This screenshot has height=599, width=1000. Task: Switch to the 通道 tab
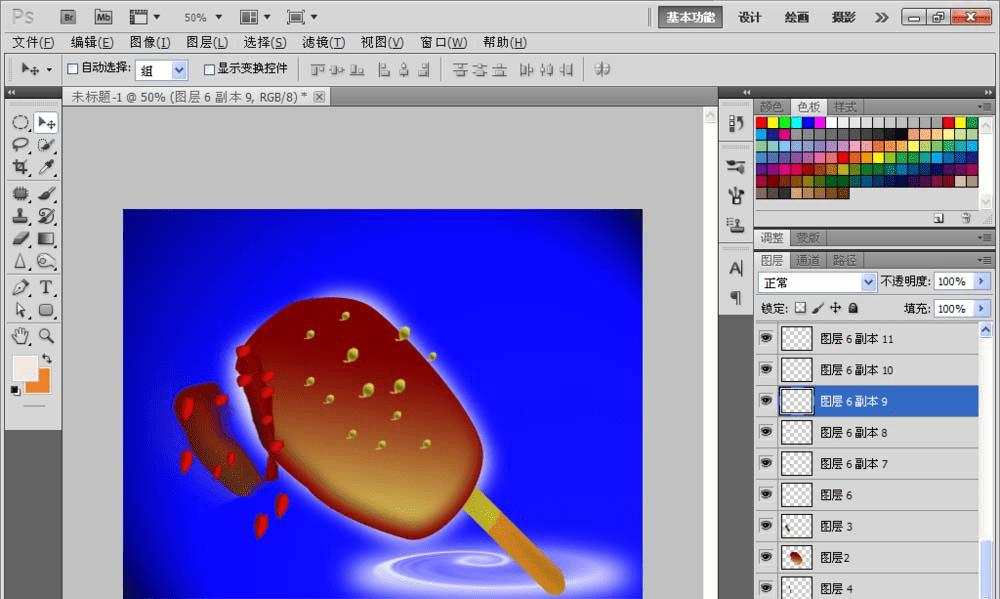coord(809,260)
